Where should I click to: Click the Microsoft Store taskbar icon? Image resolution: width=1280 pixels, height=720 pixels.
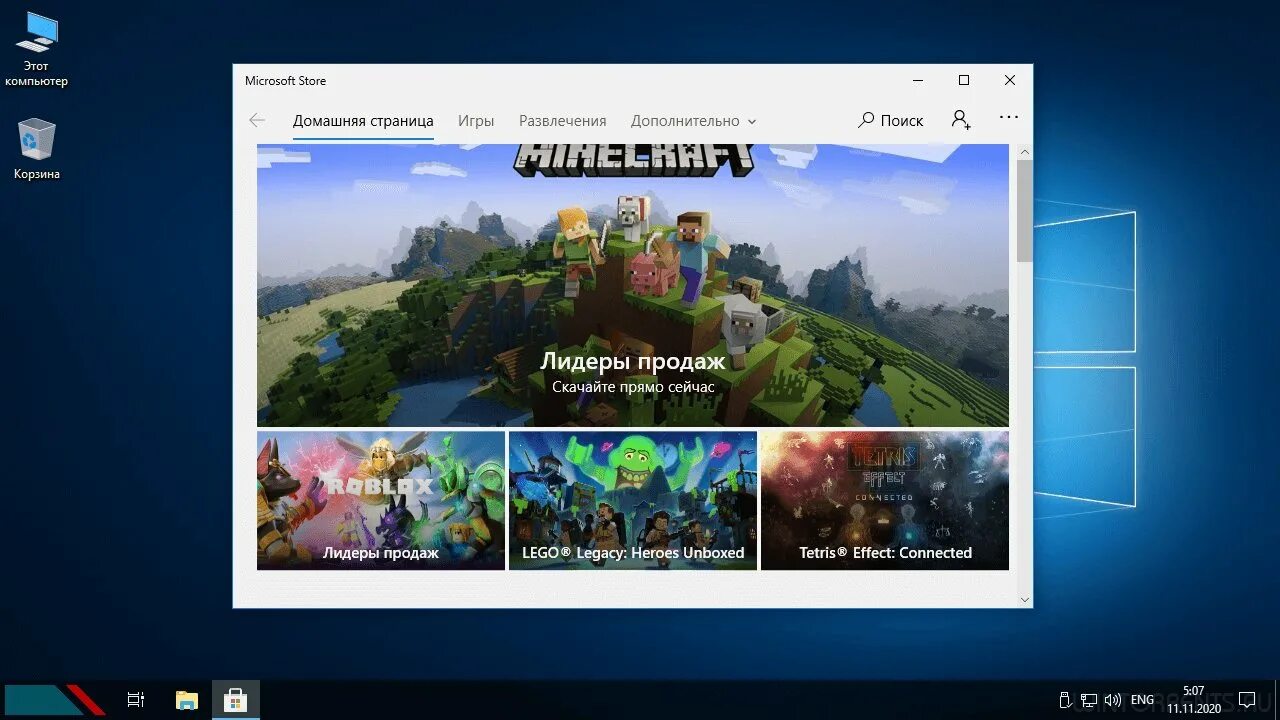point(236,700)
